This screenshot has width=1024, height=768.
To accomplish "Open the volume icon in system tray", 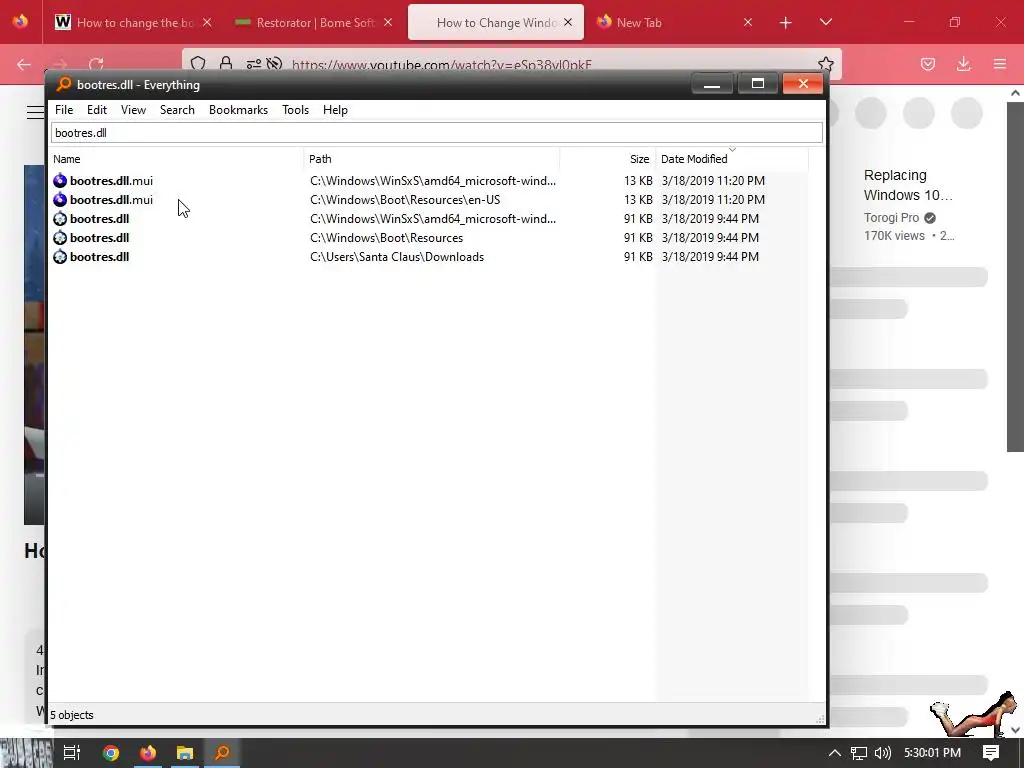I will pos(882,753).
